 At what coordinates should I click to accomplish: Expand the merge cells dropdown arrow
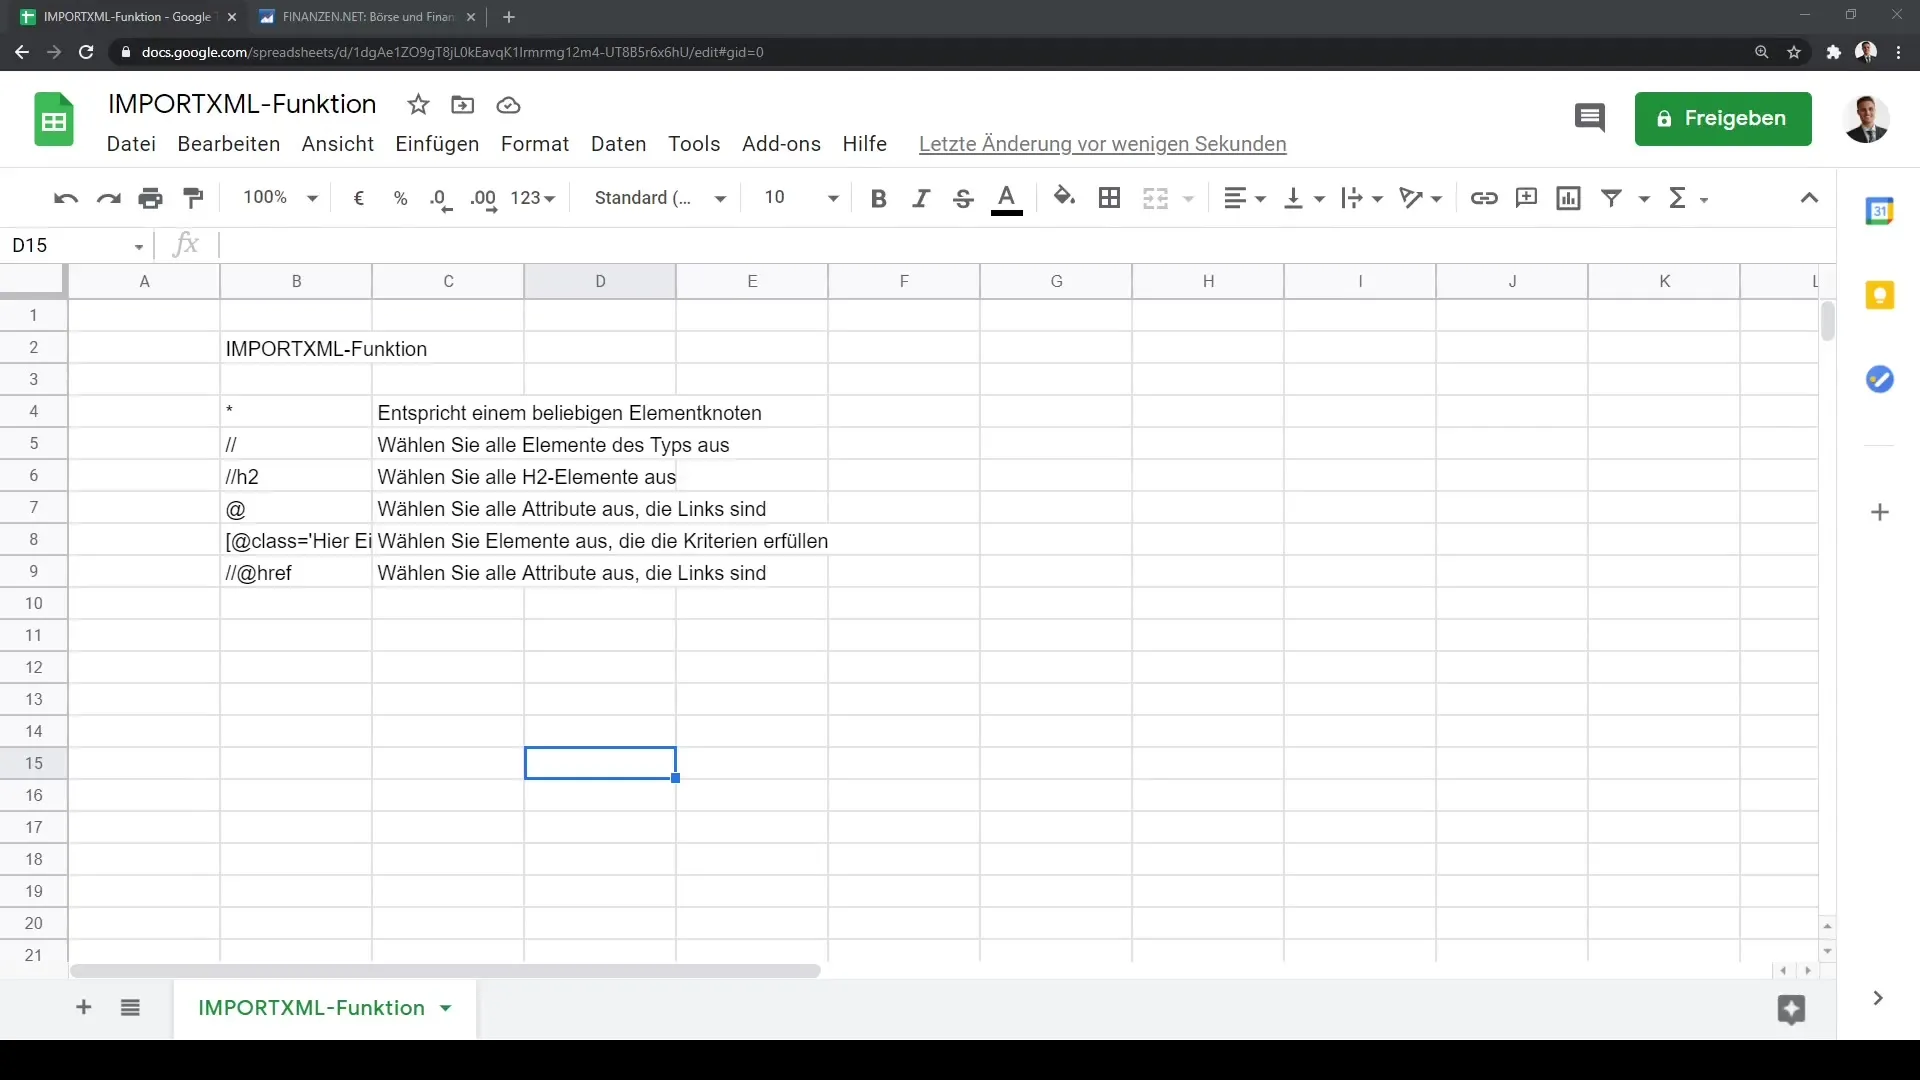pos(1188,199)
